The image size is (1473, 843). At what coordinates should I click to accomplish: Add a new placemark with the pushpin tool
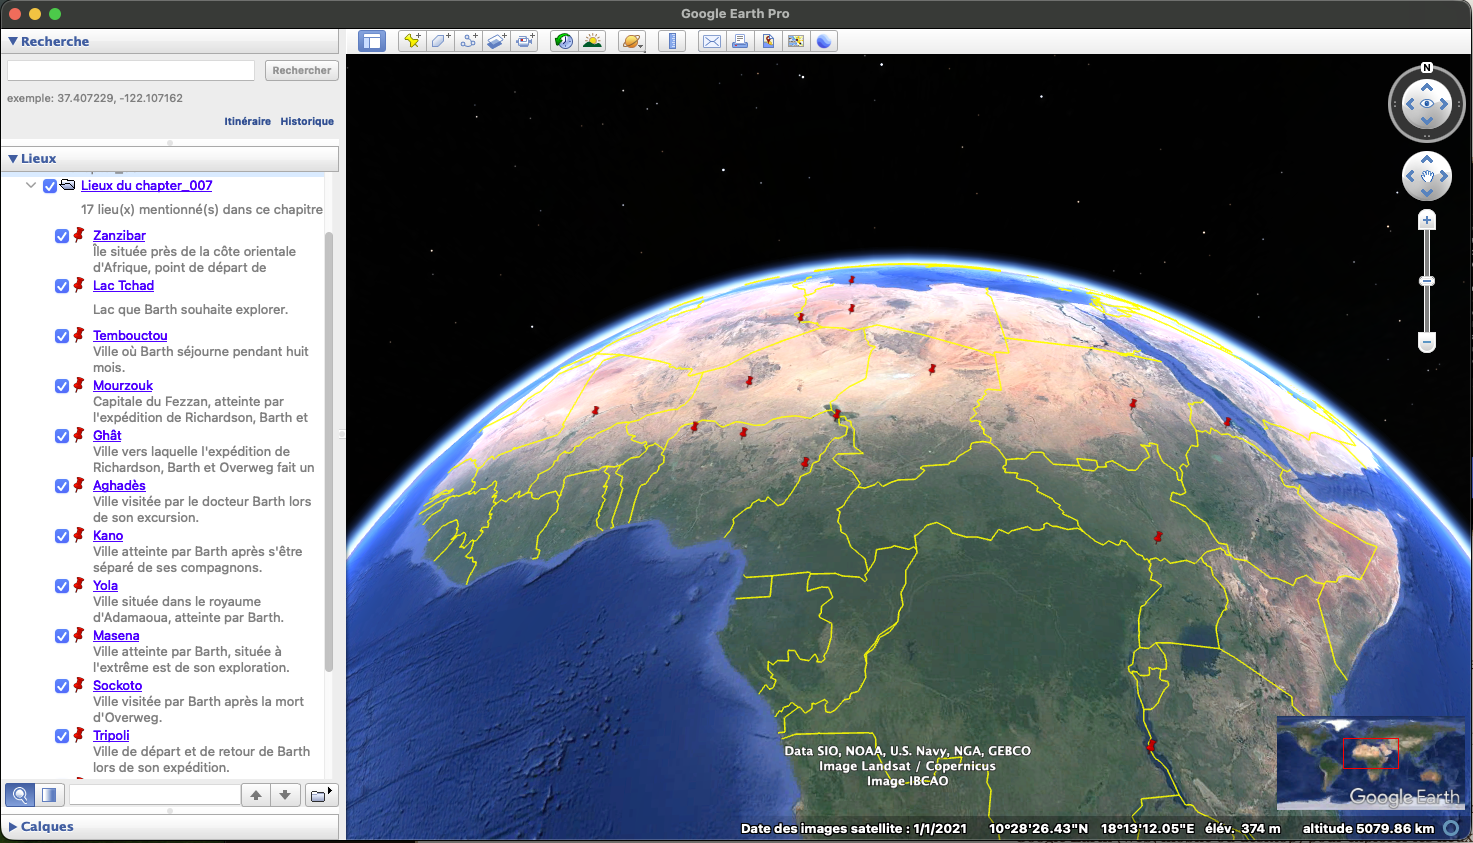tap(412, 41)
